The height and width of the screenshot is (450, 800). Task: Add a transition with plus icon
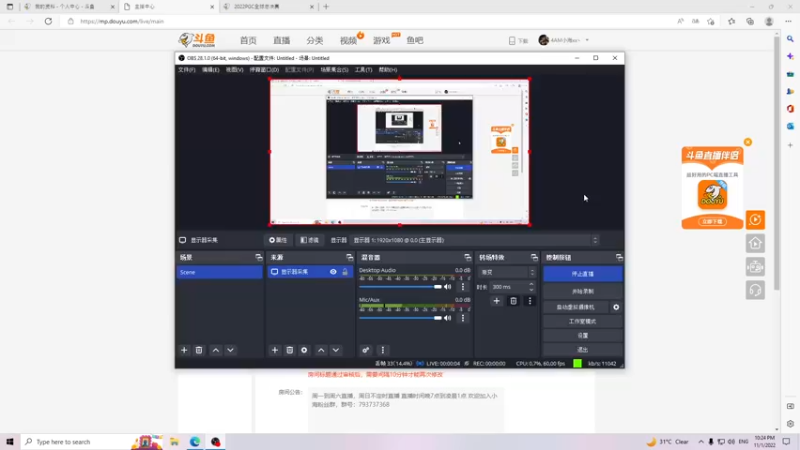pos(496,301)
